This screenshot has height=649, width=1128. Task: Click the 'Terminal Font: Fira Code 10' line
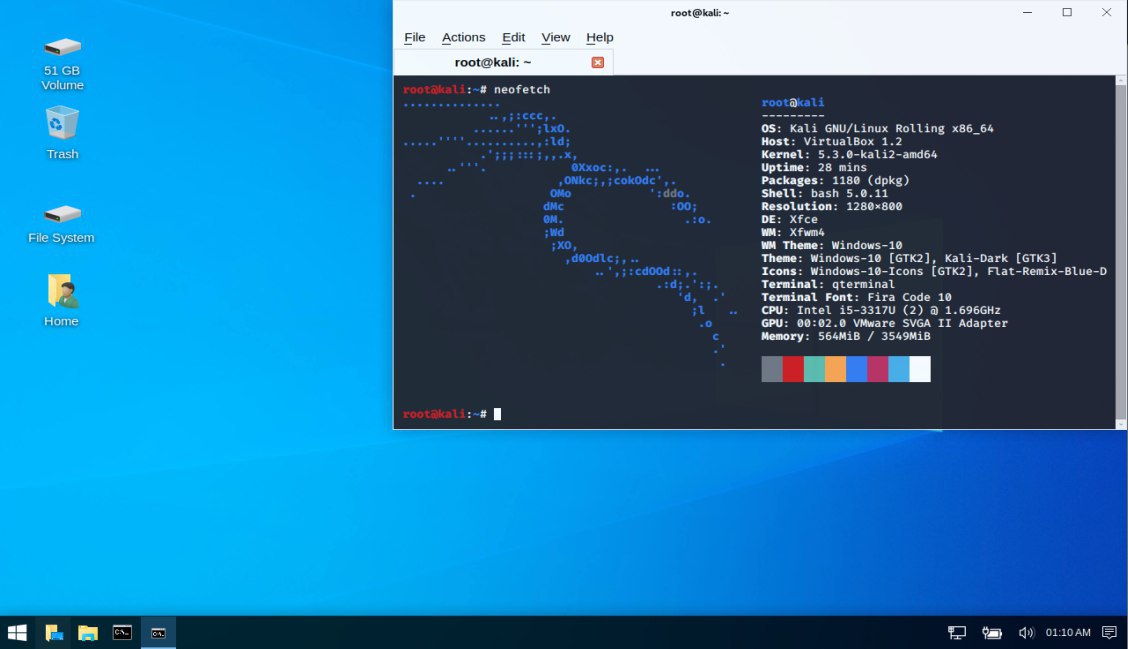point(856,297)
